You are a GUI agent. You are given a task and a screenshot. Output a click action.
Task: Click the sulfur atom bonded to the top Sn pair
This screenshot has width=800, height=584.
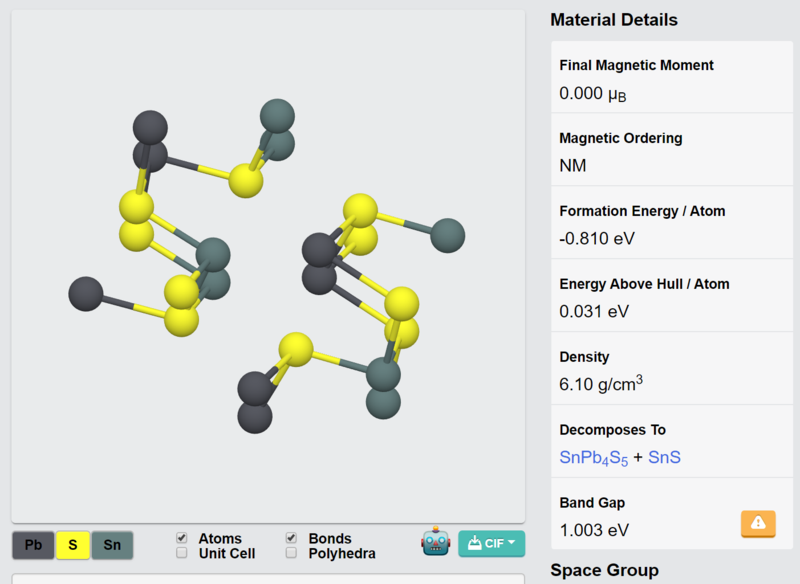[246, 181]
